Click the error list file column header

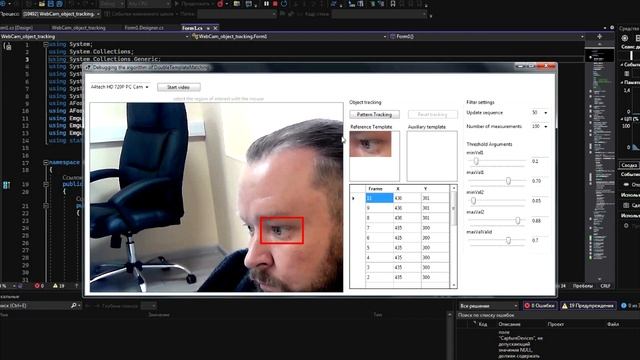pyautogui.click(x=613, y=324)
